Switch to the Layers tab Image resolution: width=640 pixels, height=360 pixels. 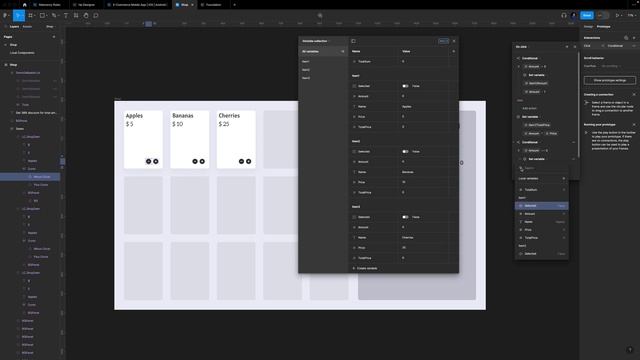[14, 27]
